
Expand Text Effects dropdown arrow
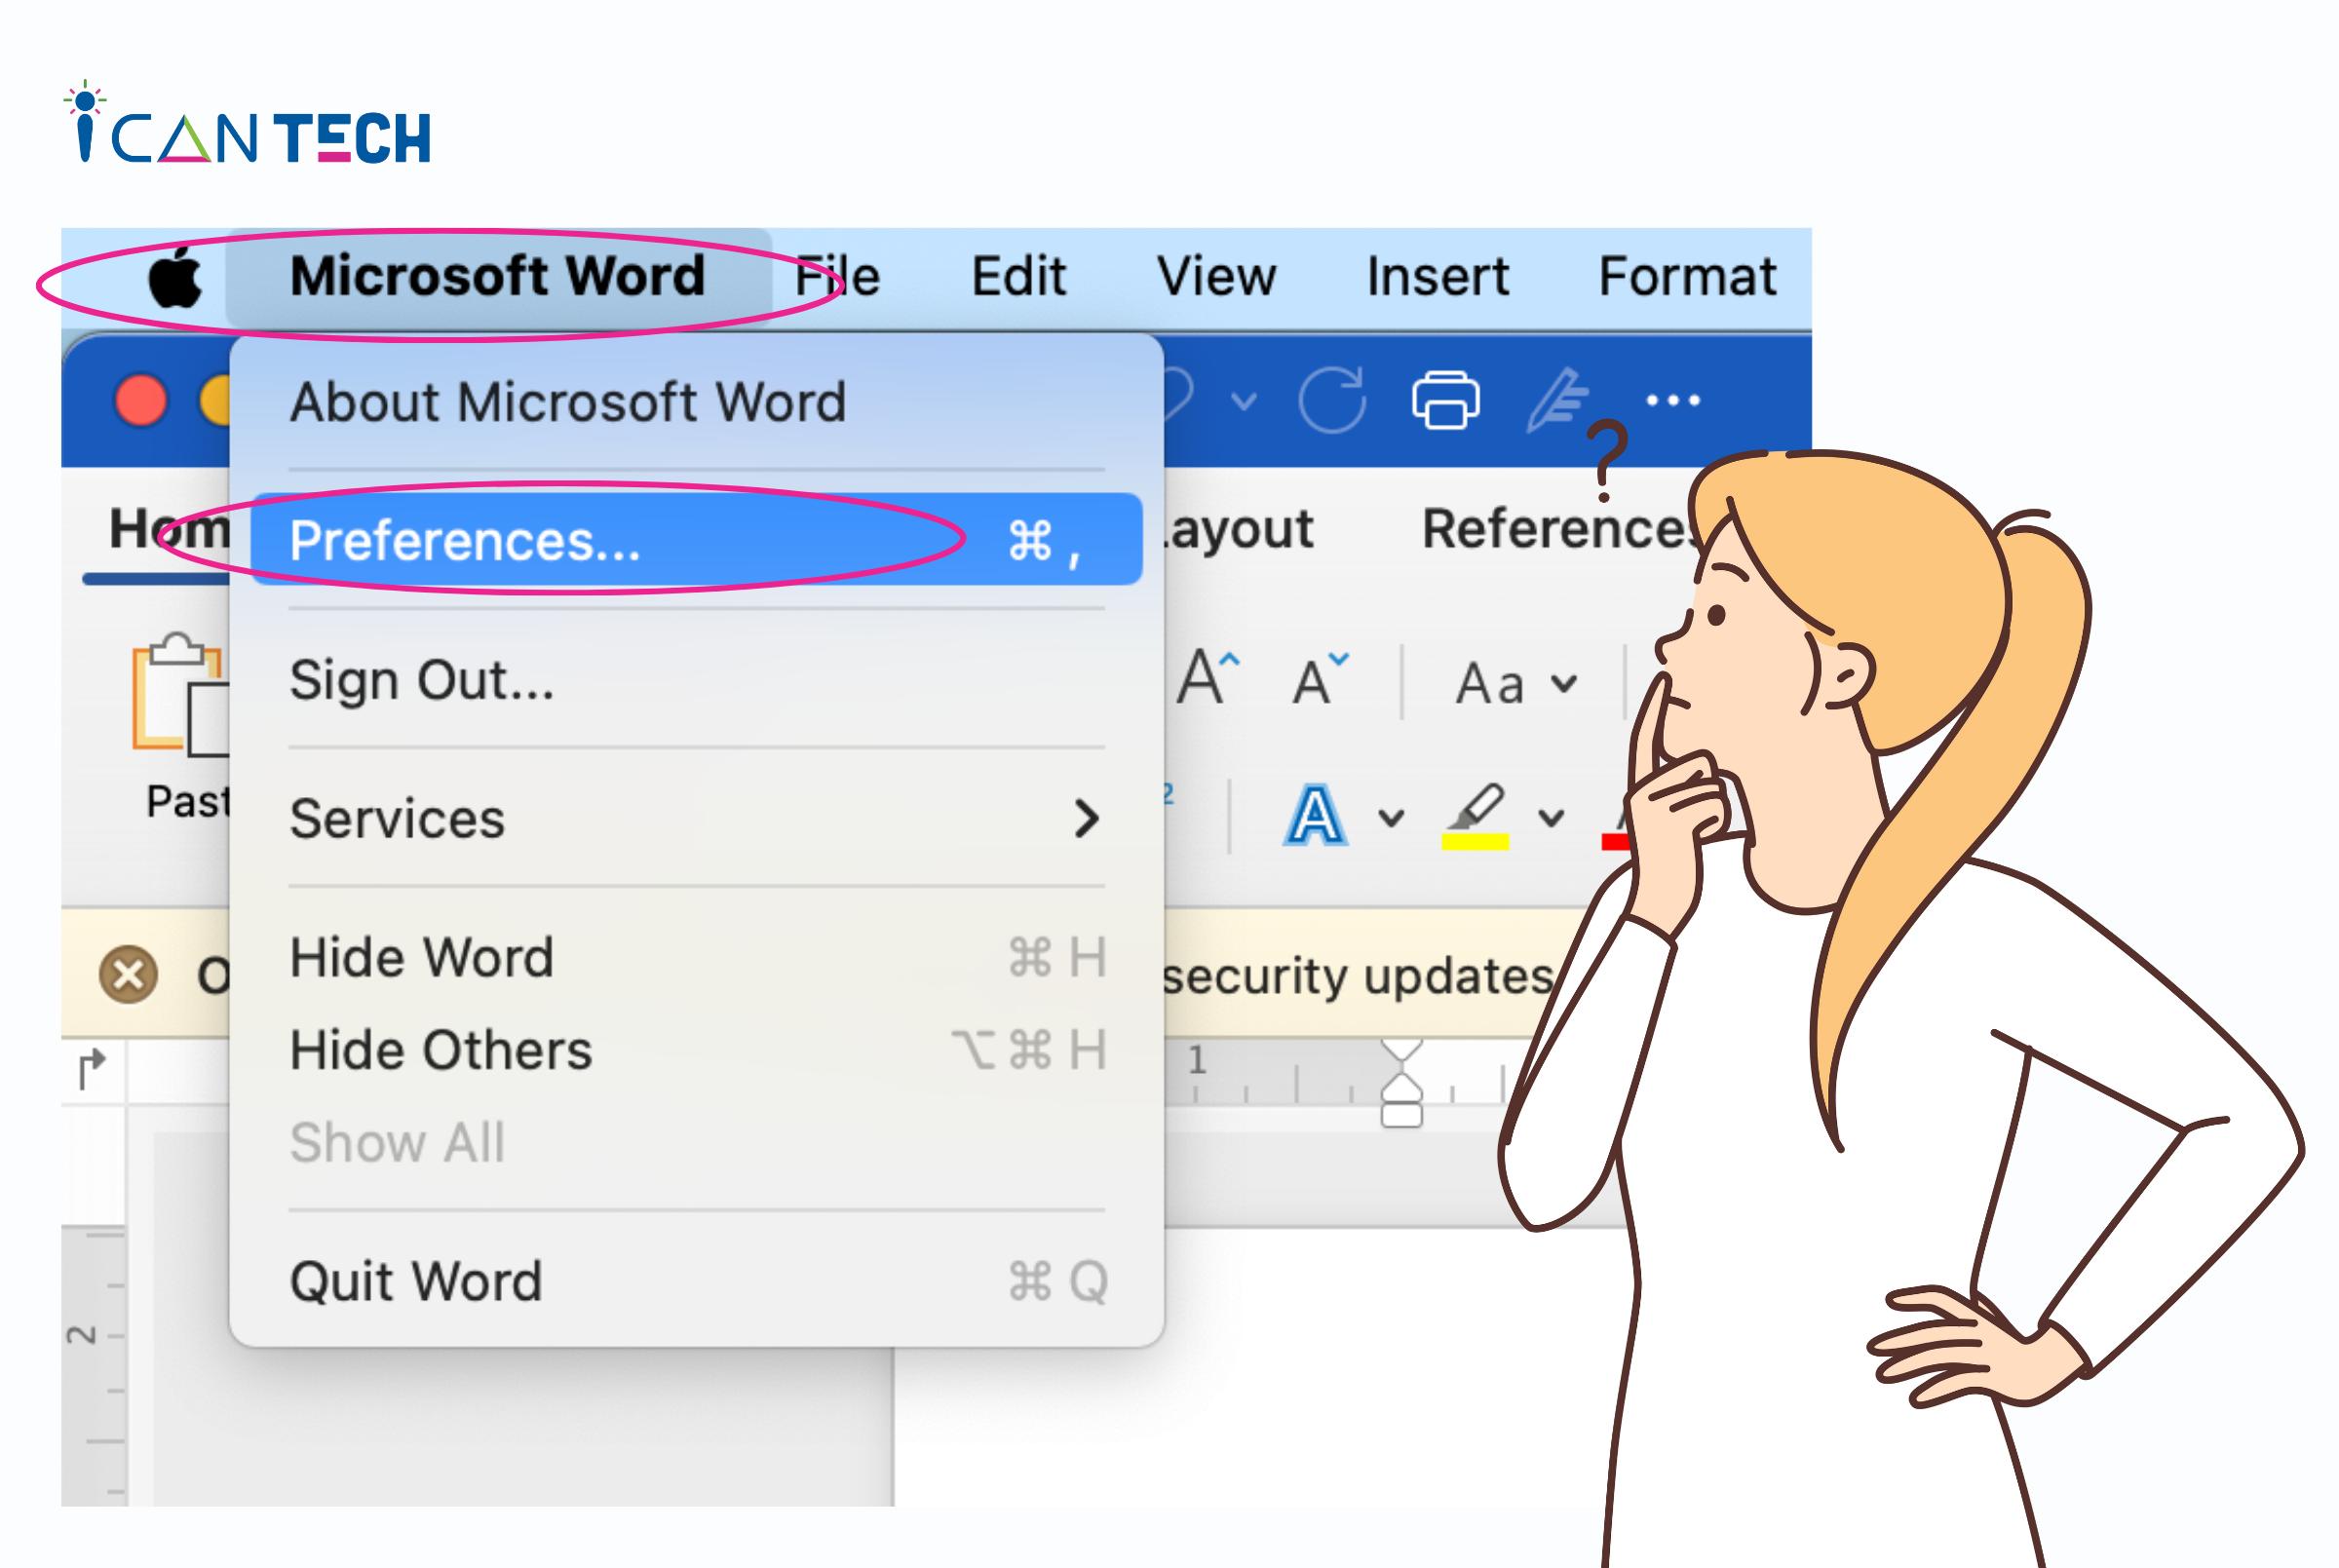pyautogui.click(x=1391, y=819)
